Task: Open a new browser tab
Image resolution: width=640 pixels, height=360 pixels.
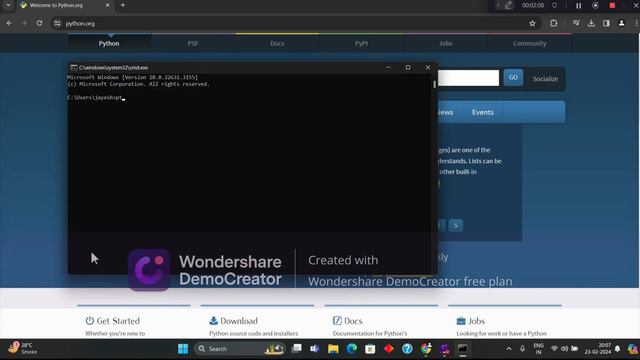Action: pos(122,5)
